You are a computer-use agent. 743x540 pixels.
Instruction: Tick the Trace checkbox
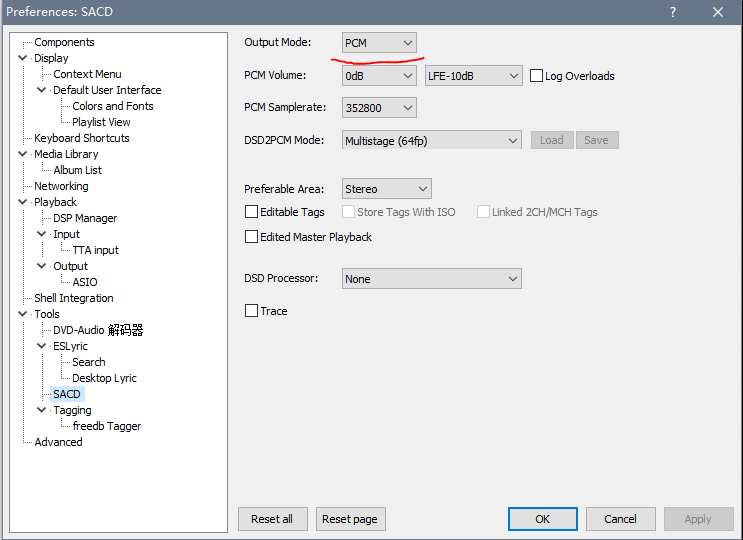252,311
